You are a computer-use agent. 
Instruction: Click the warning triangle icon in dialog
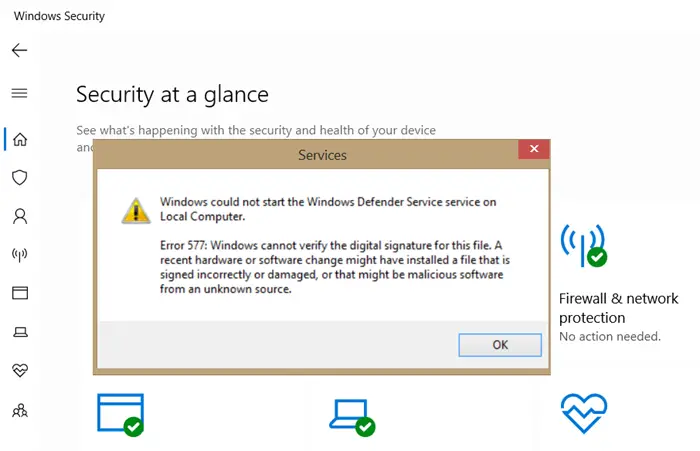pyautogui.click(x=136, y=210)
